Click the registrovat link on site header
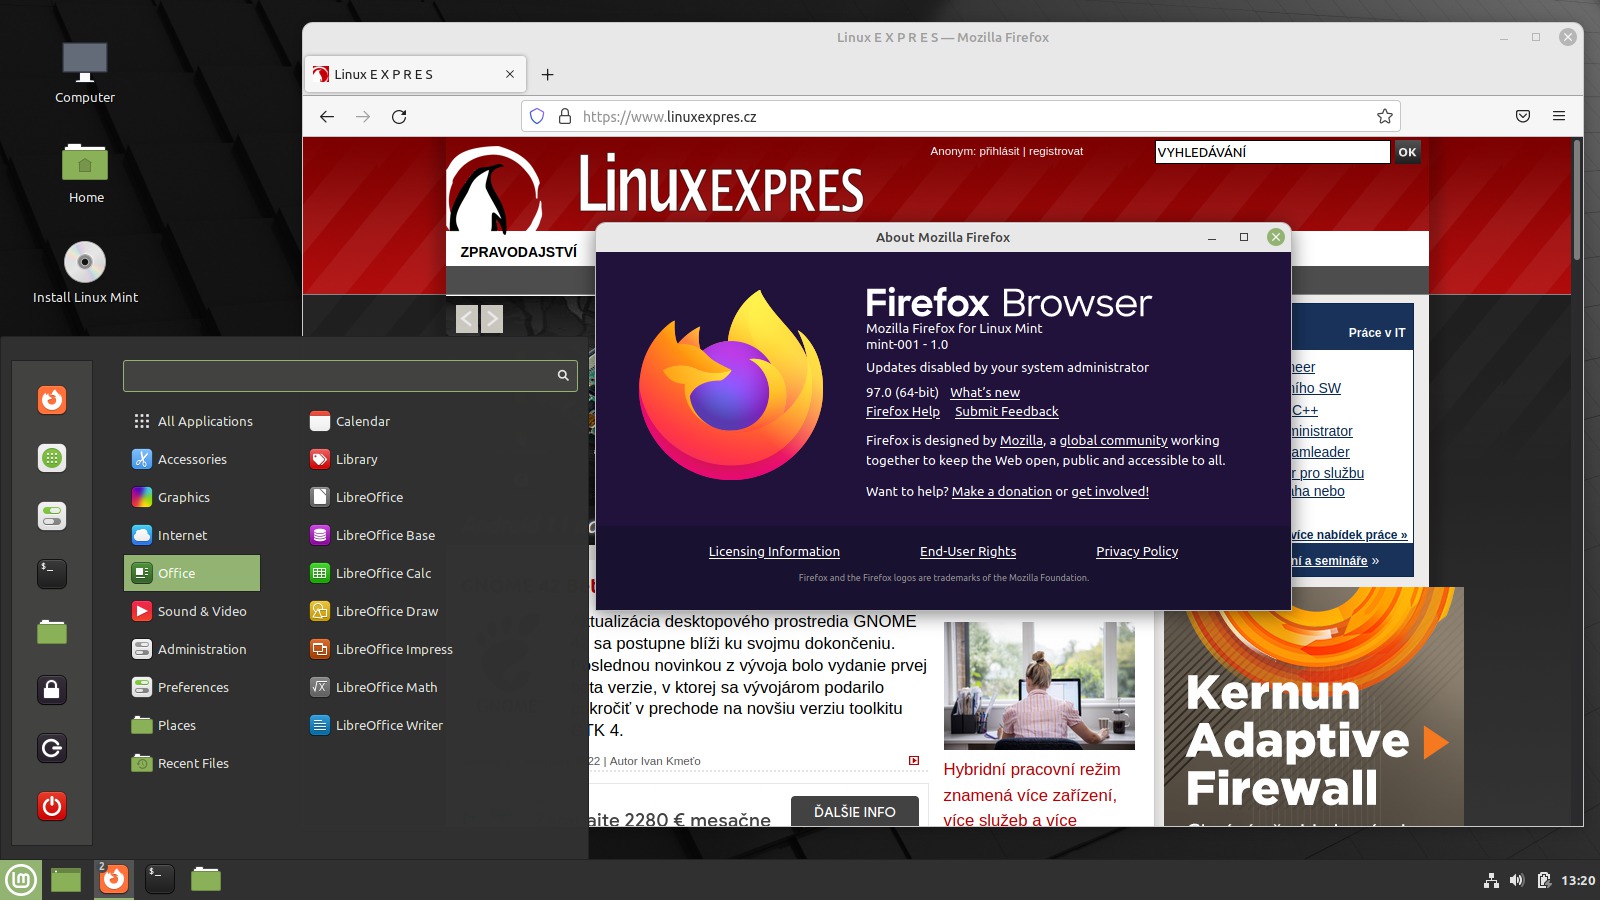This screenshot has width=1600, height=900. [x=1056, y=151]
